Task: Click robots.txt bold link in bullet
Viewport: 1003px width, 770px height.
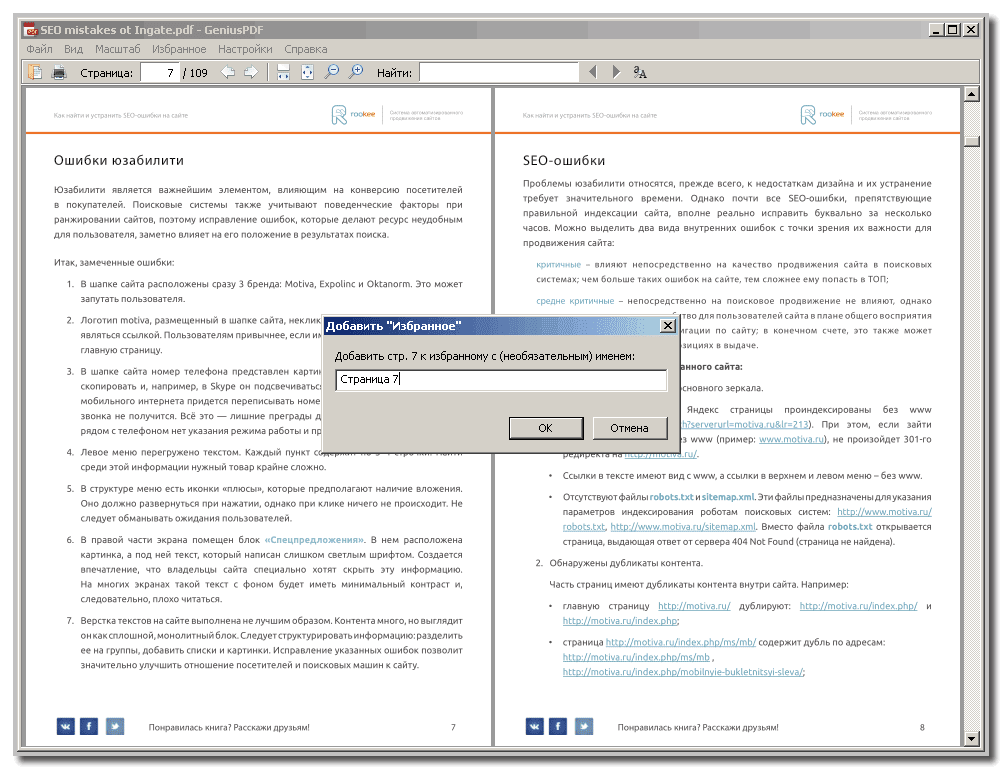Action: coord(672,497)
